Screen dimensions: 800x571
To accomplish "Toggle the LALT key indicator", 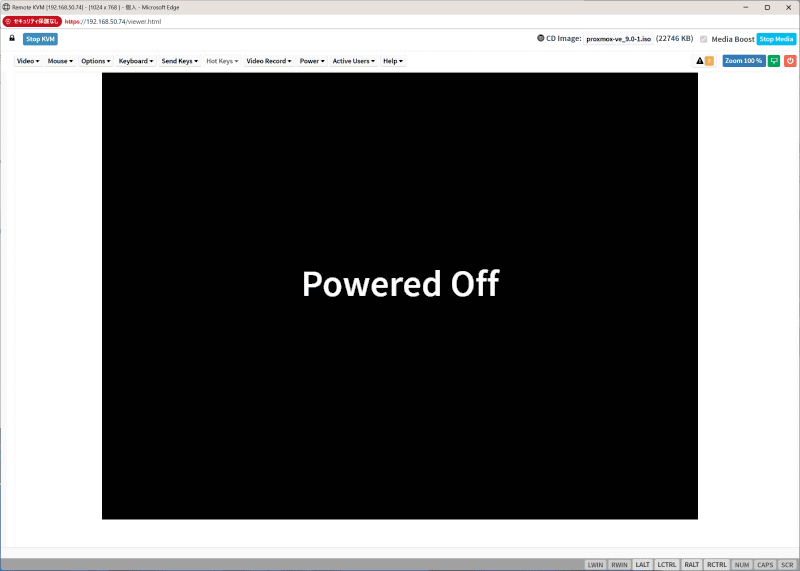I will click(642, 565).
